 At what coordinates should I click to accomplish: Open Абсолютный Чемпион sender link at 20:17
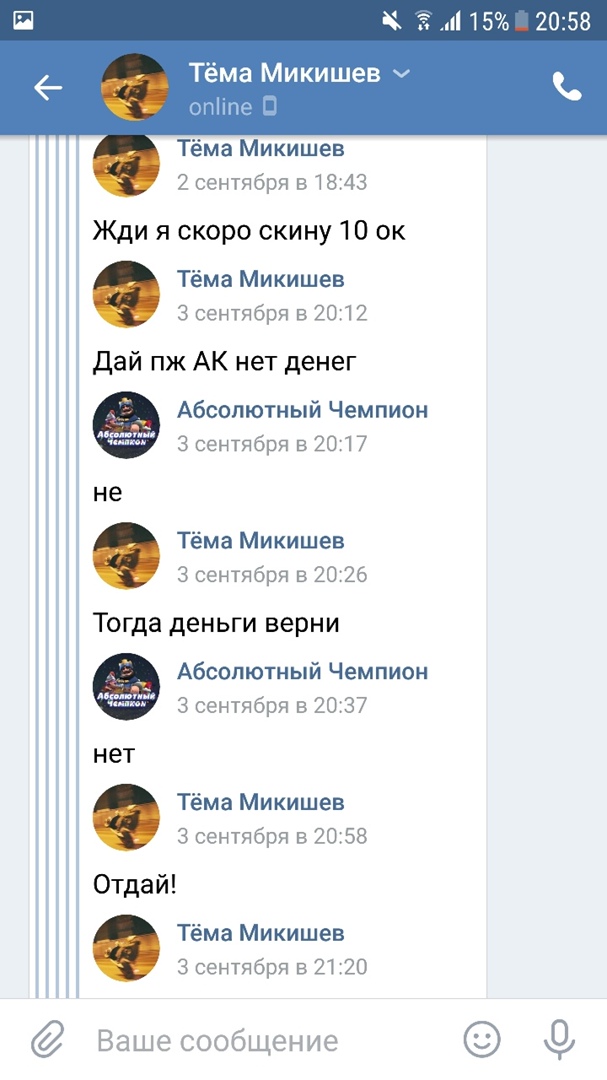click(x=302, y=410)
